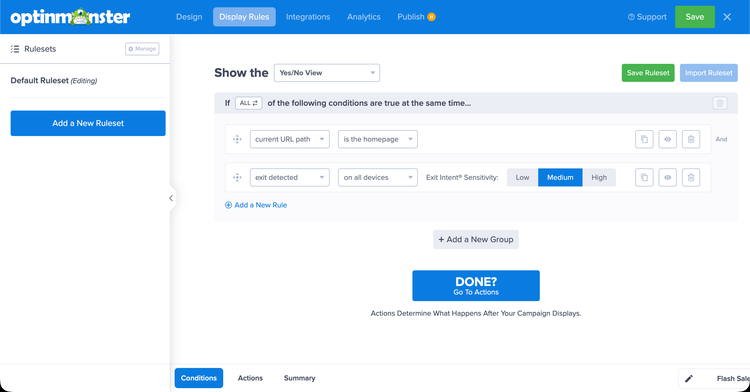The image size is (750, 392).
Task: Click DONE? Go To Actions button
Action: click(x=476, y=286)
